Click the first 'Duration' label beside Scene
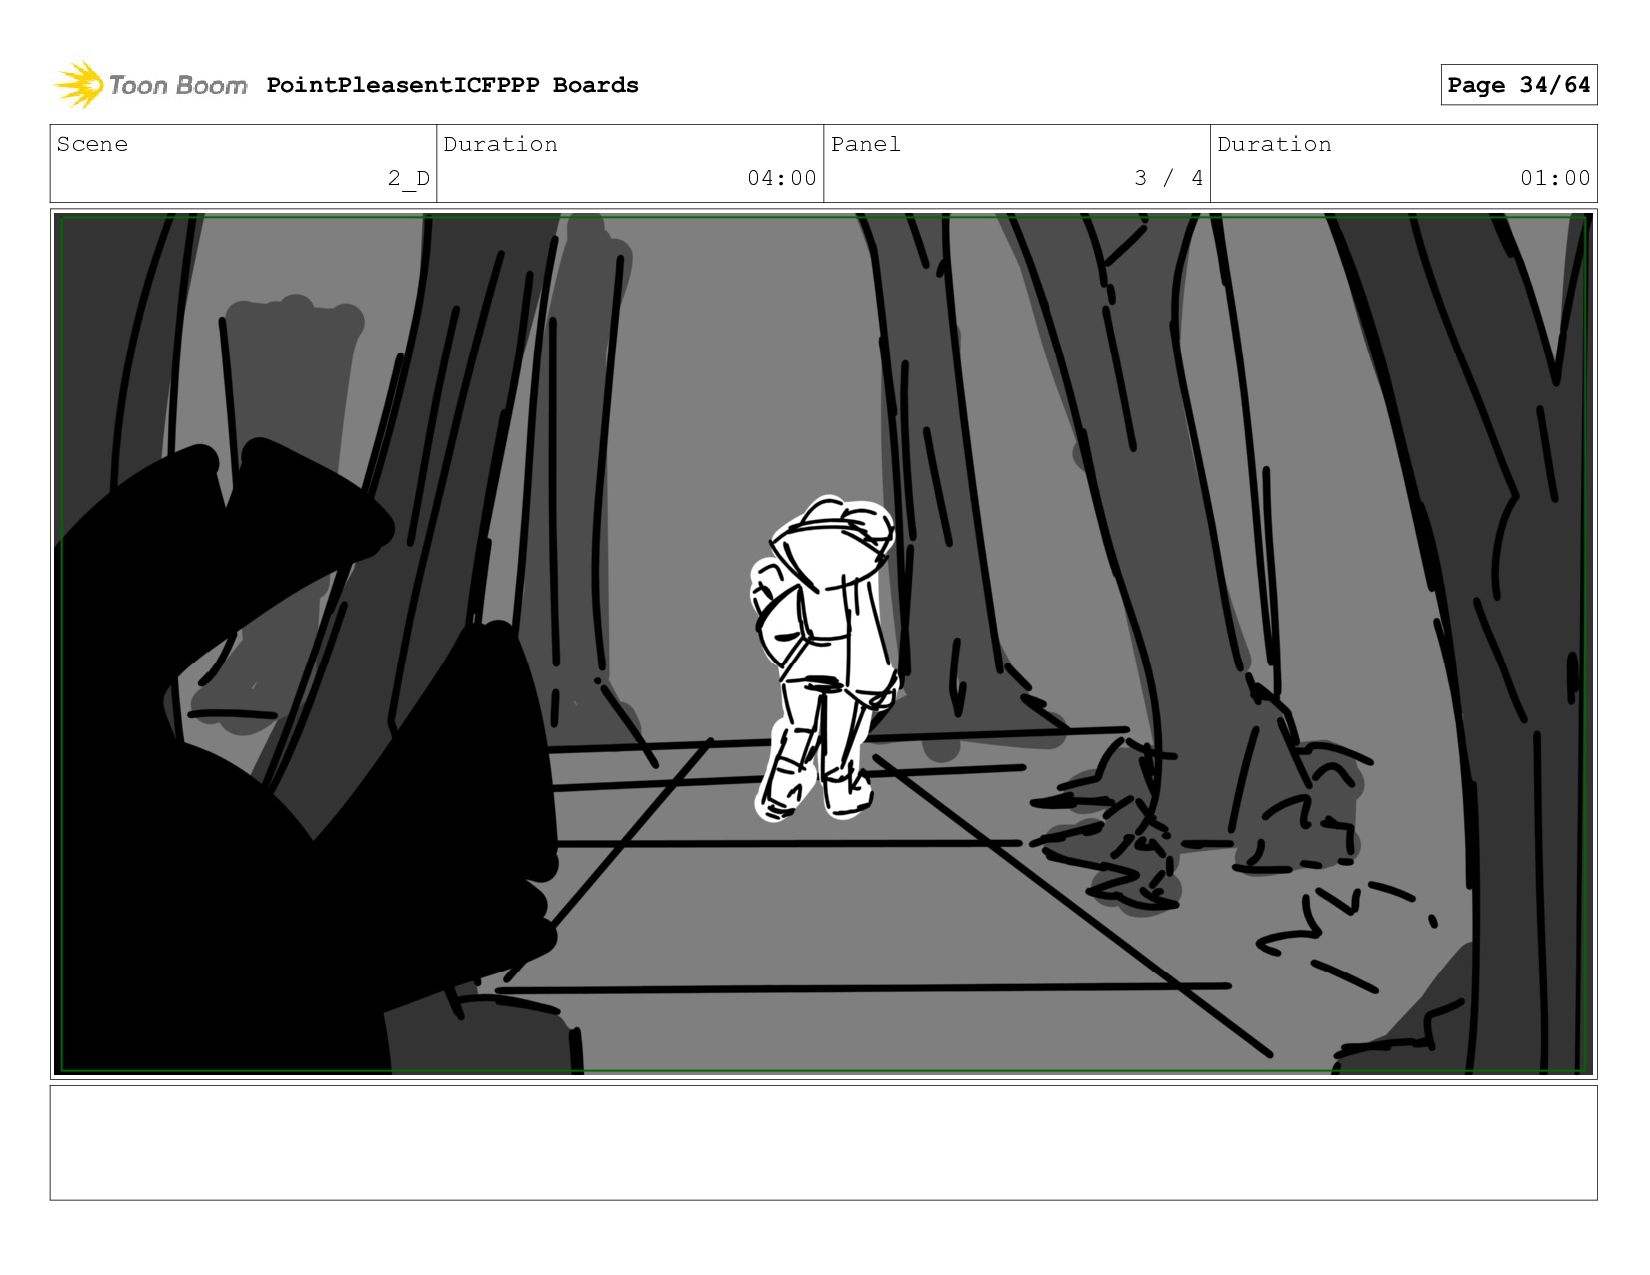Screen dimensions: 1650x1275 pyautogui.click(x=500, y=144)
